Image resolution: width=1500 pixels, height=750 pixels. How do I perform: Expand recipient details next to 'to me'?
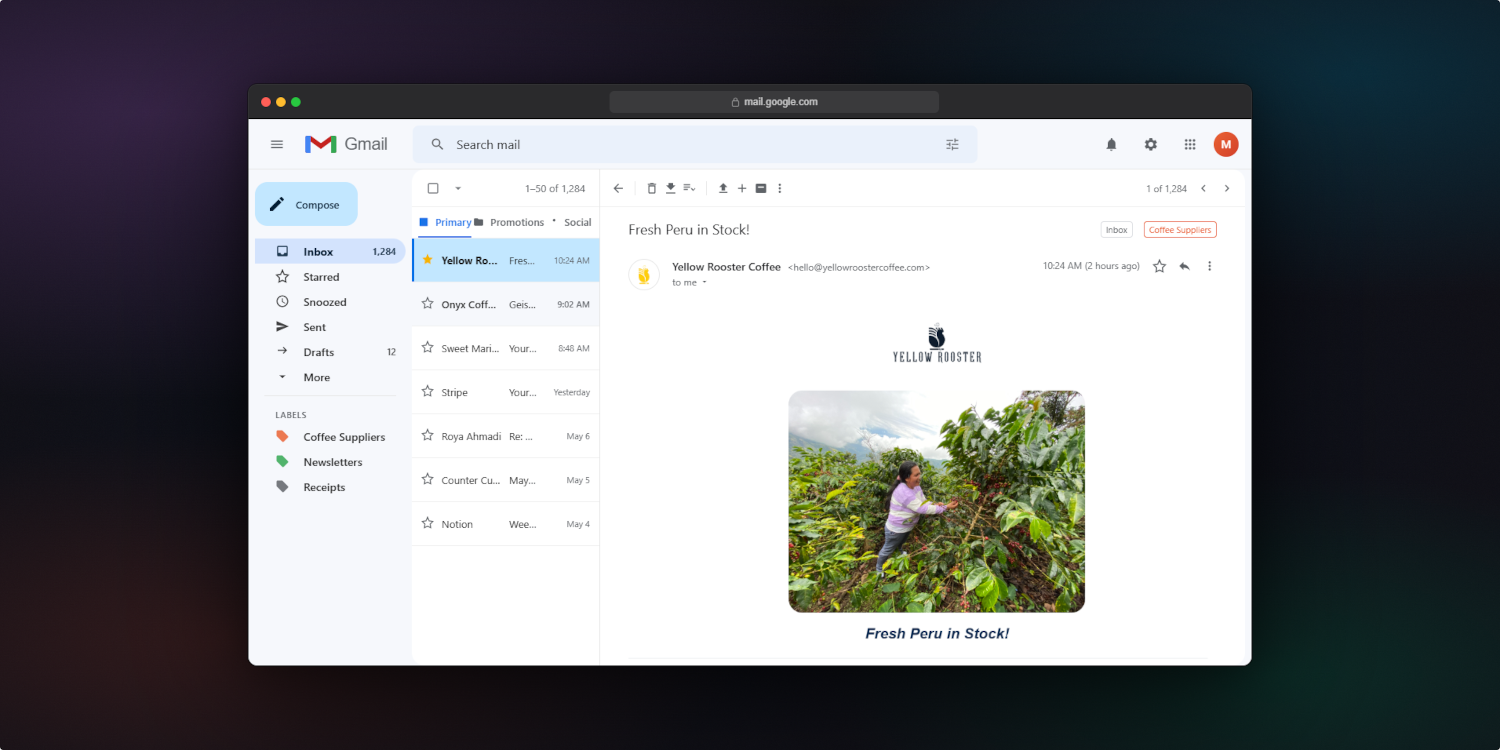704,283
